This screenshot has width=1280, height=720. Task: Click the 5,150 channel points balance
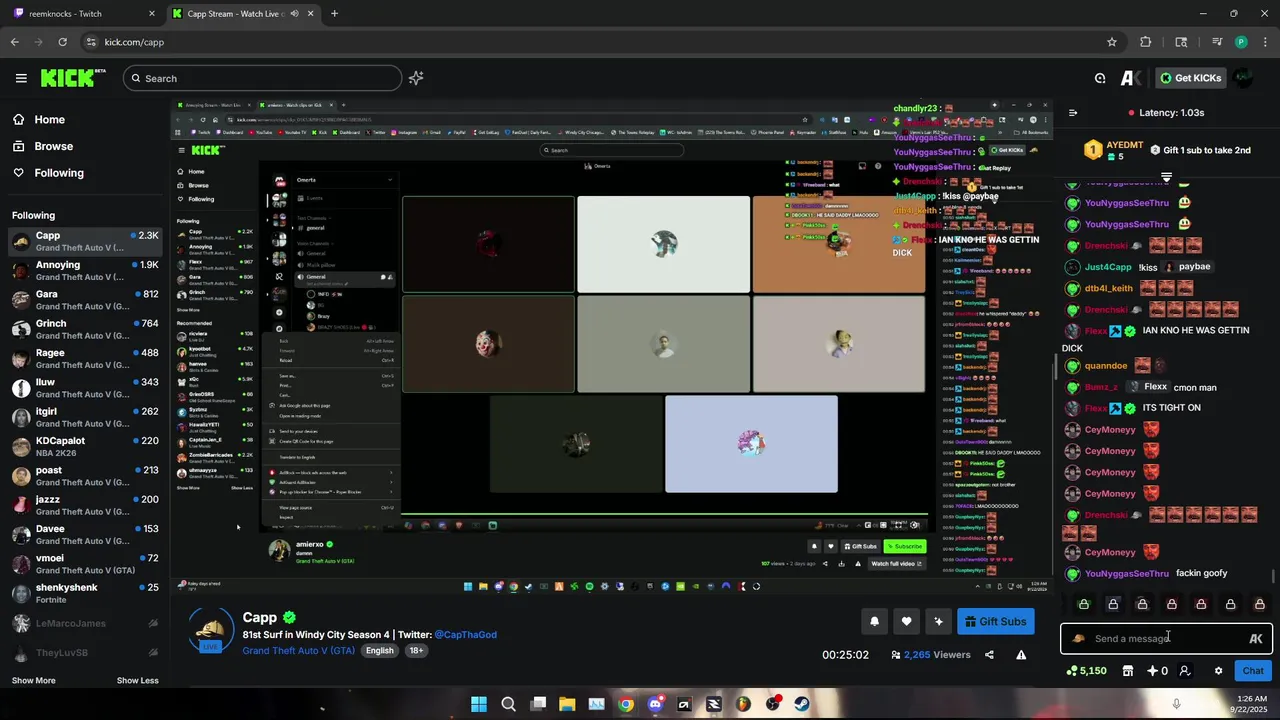pyautogui.click(x=1087, y=671)
